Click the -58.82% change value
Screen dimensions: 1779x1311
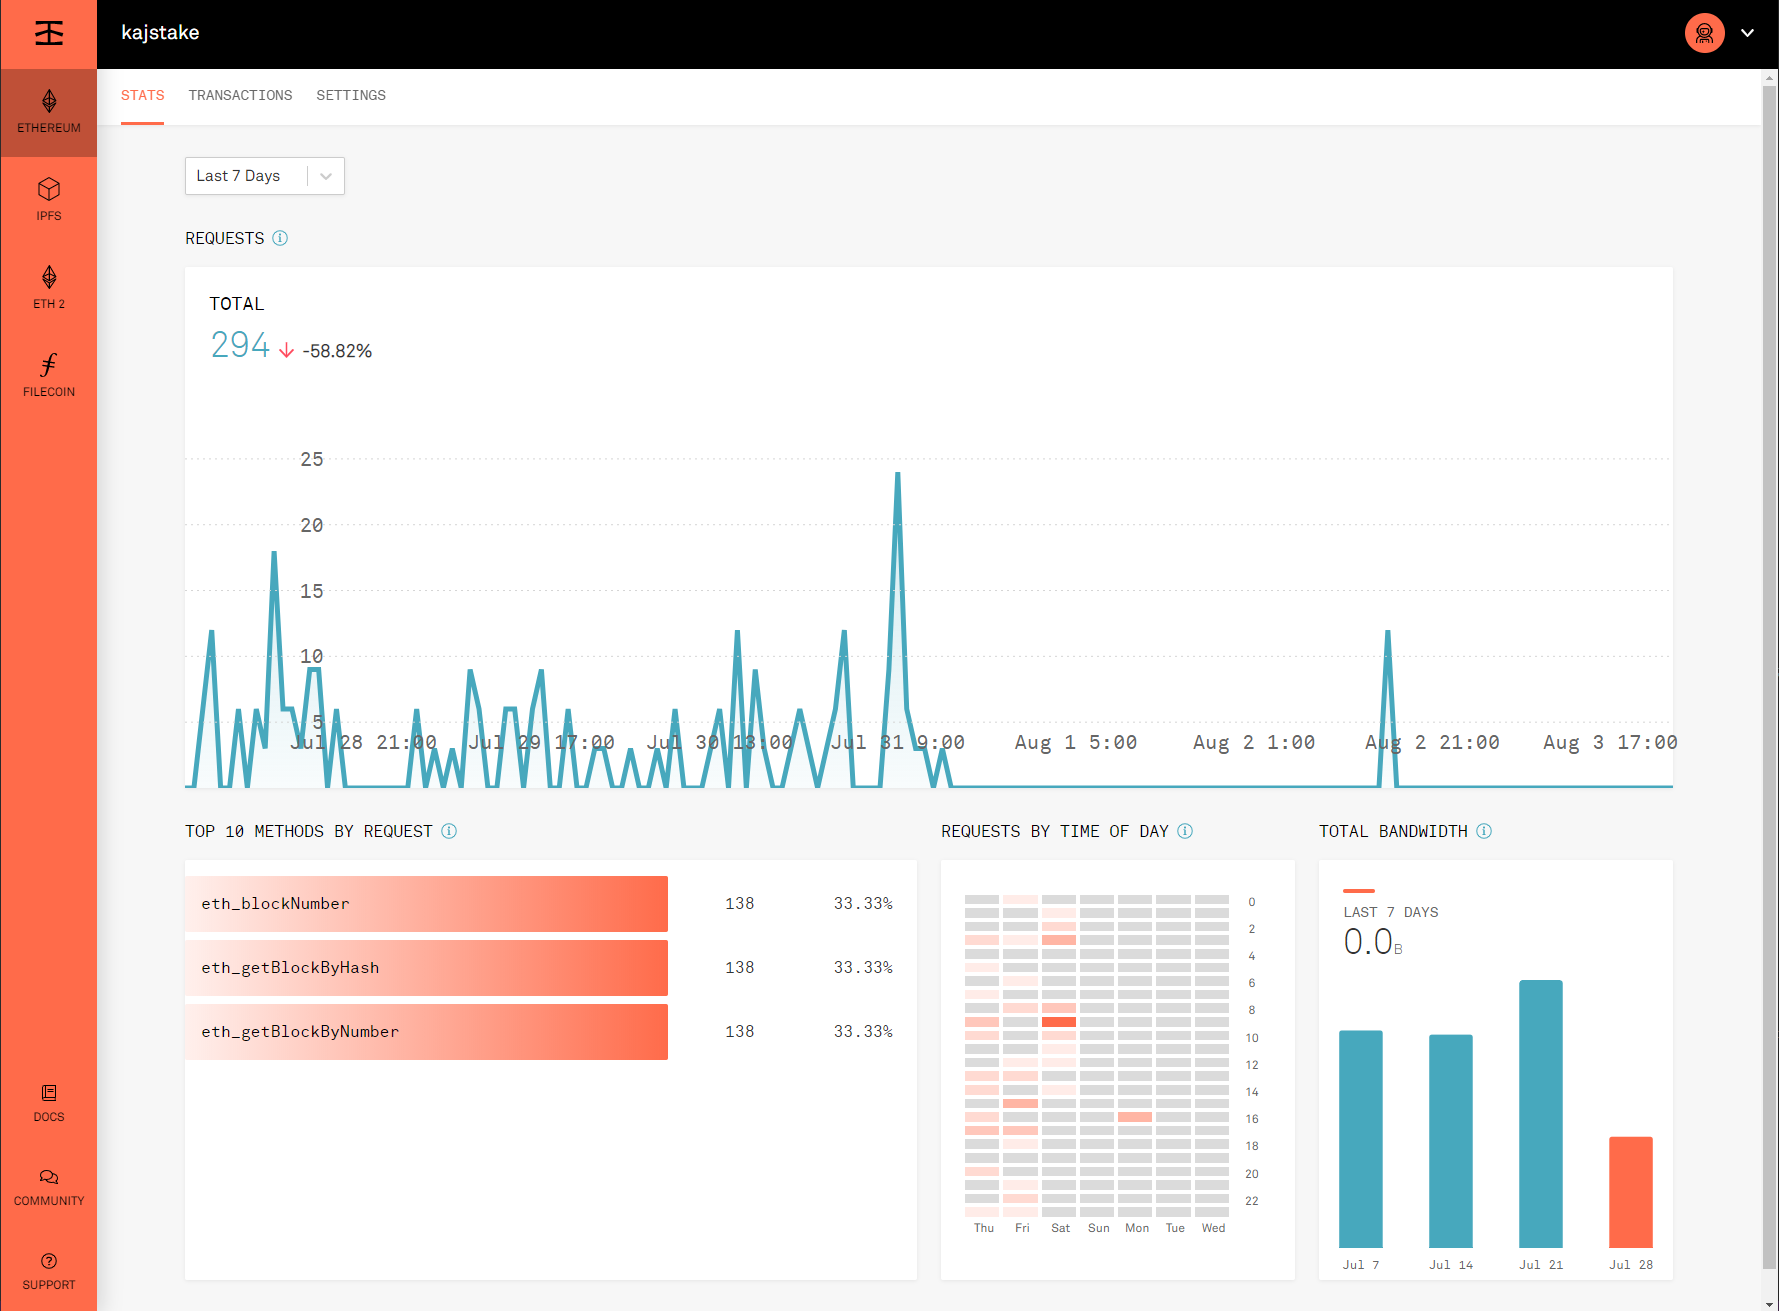(337, 351)
